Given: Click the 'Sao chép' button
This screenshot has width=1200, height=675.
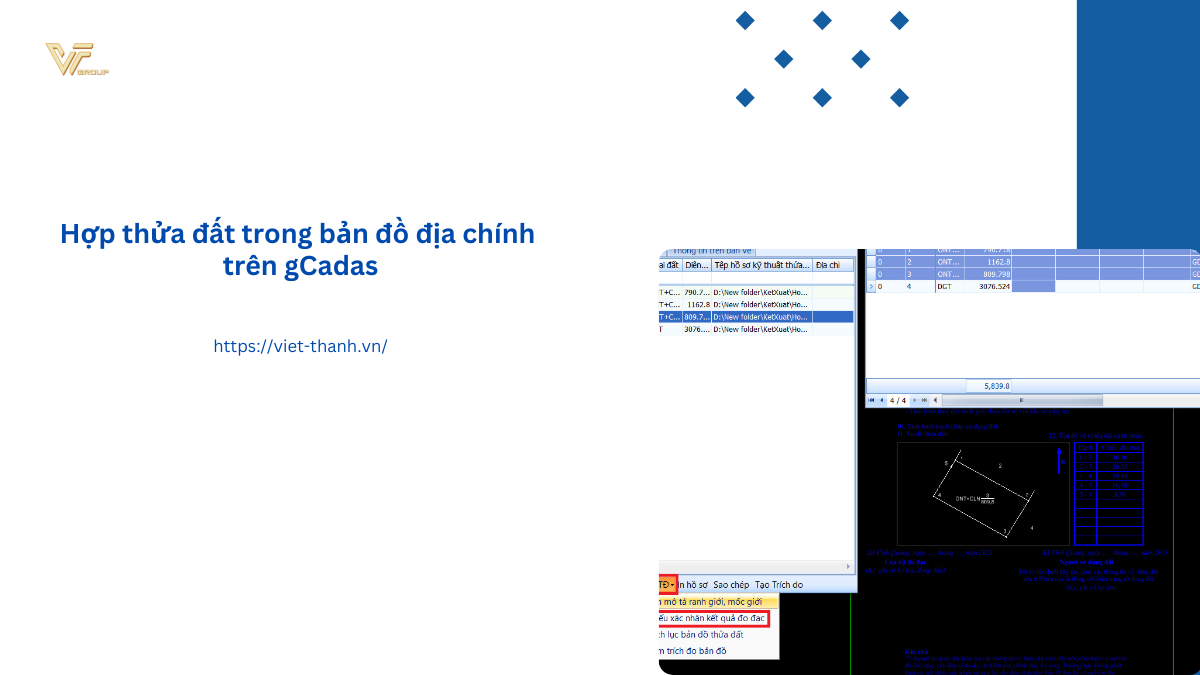Looking at the screenshot, I should coord(731,584).
